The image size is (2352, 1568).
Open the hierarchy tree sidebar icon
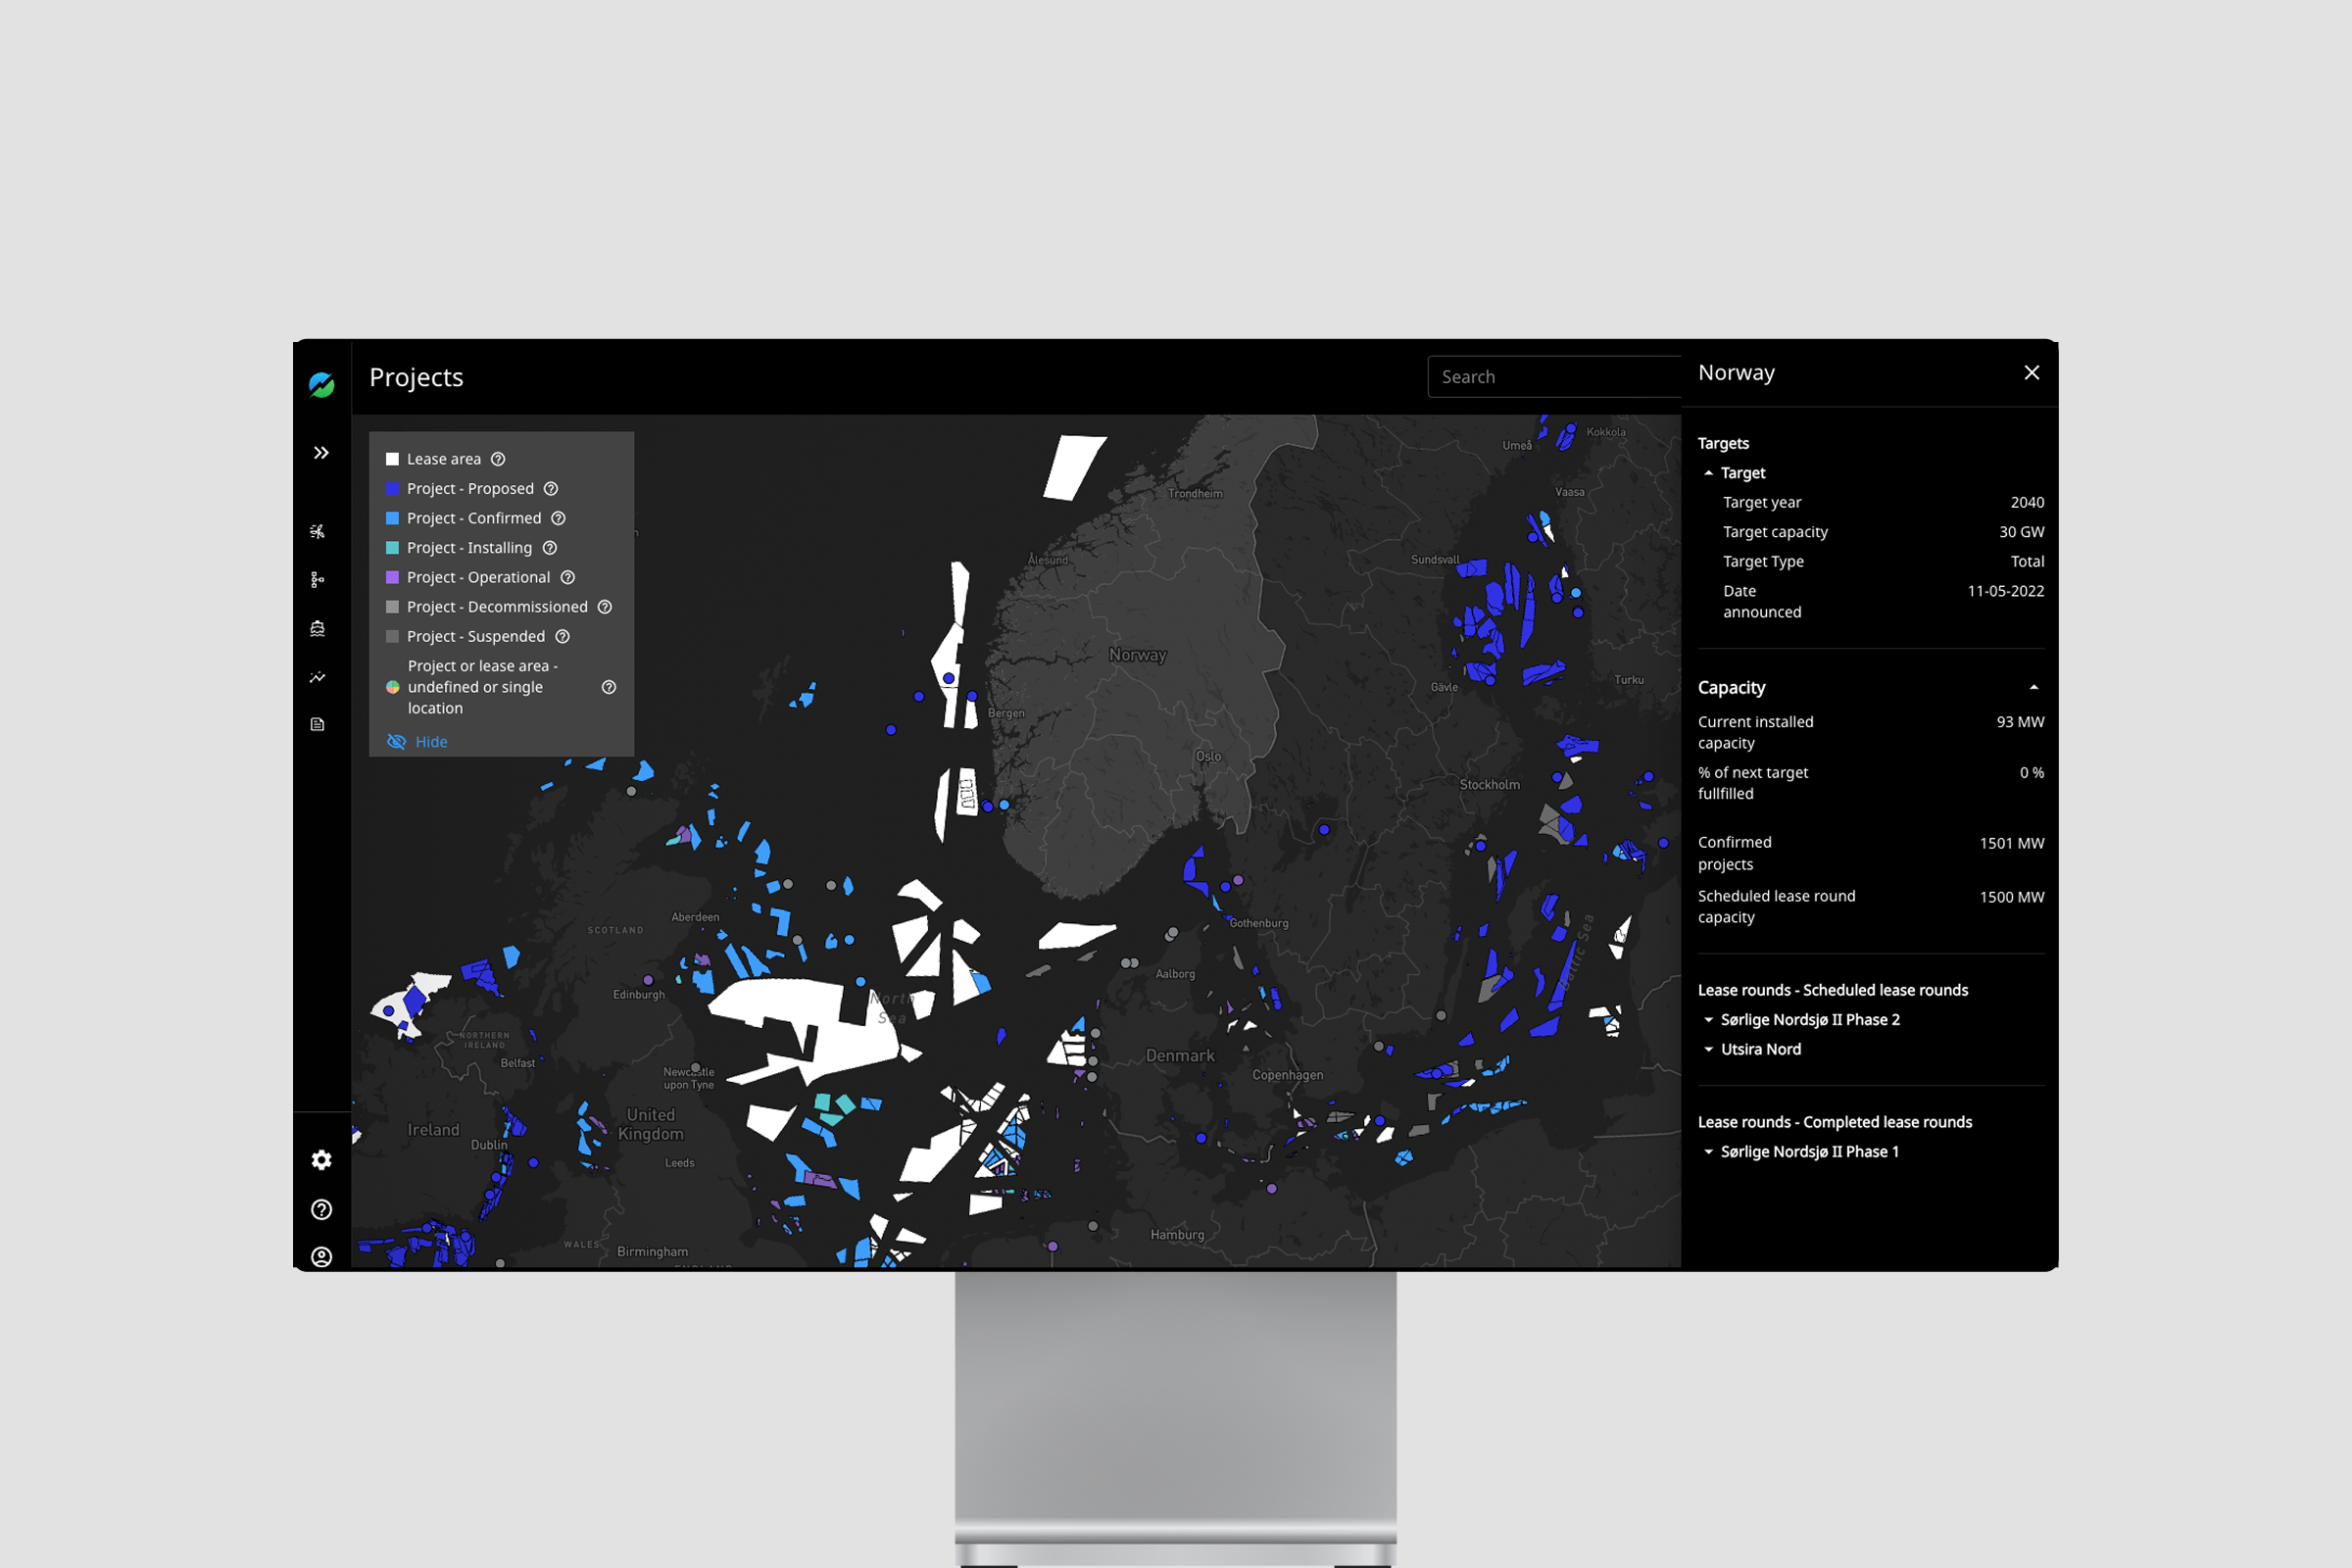point(318,580)
